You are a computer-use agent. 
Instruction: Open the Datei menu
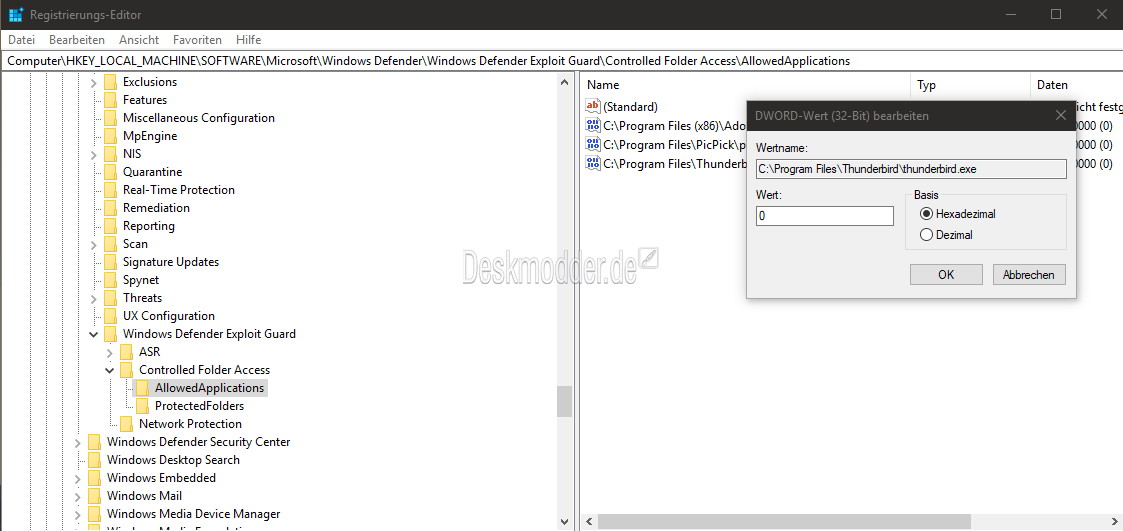21,39
